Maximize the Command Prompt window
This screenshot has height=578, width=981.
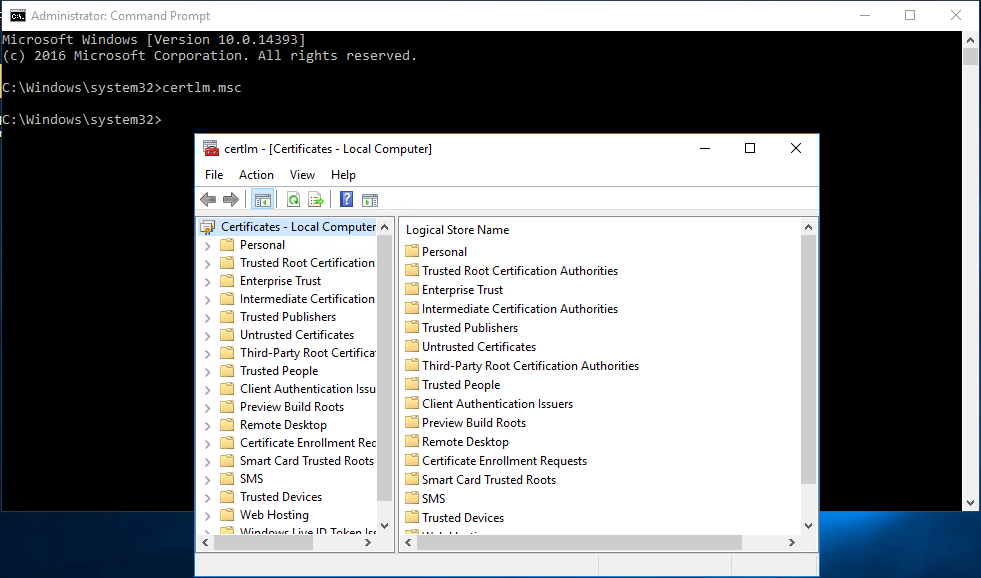[910, 15]
